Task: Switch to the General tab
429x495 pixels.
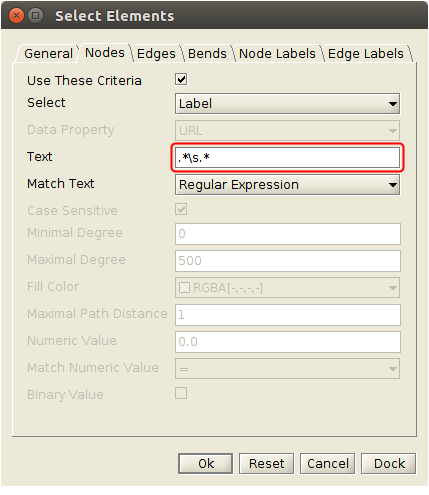Action: [48, 54]
